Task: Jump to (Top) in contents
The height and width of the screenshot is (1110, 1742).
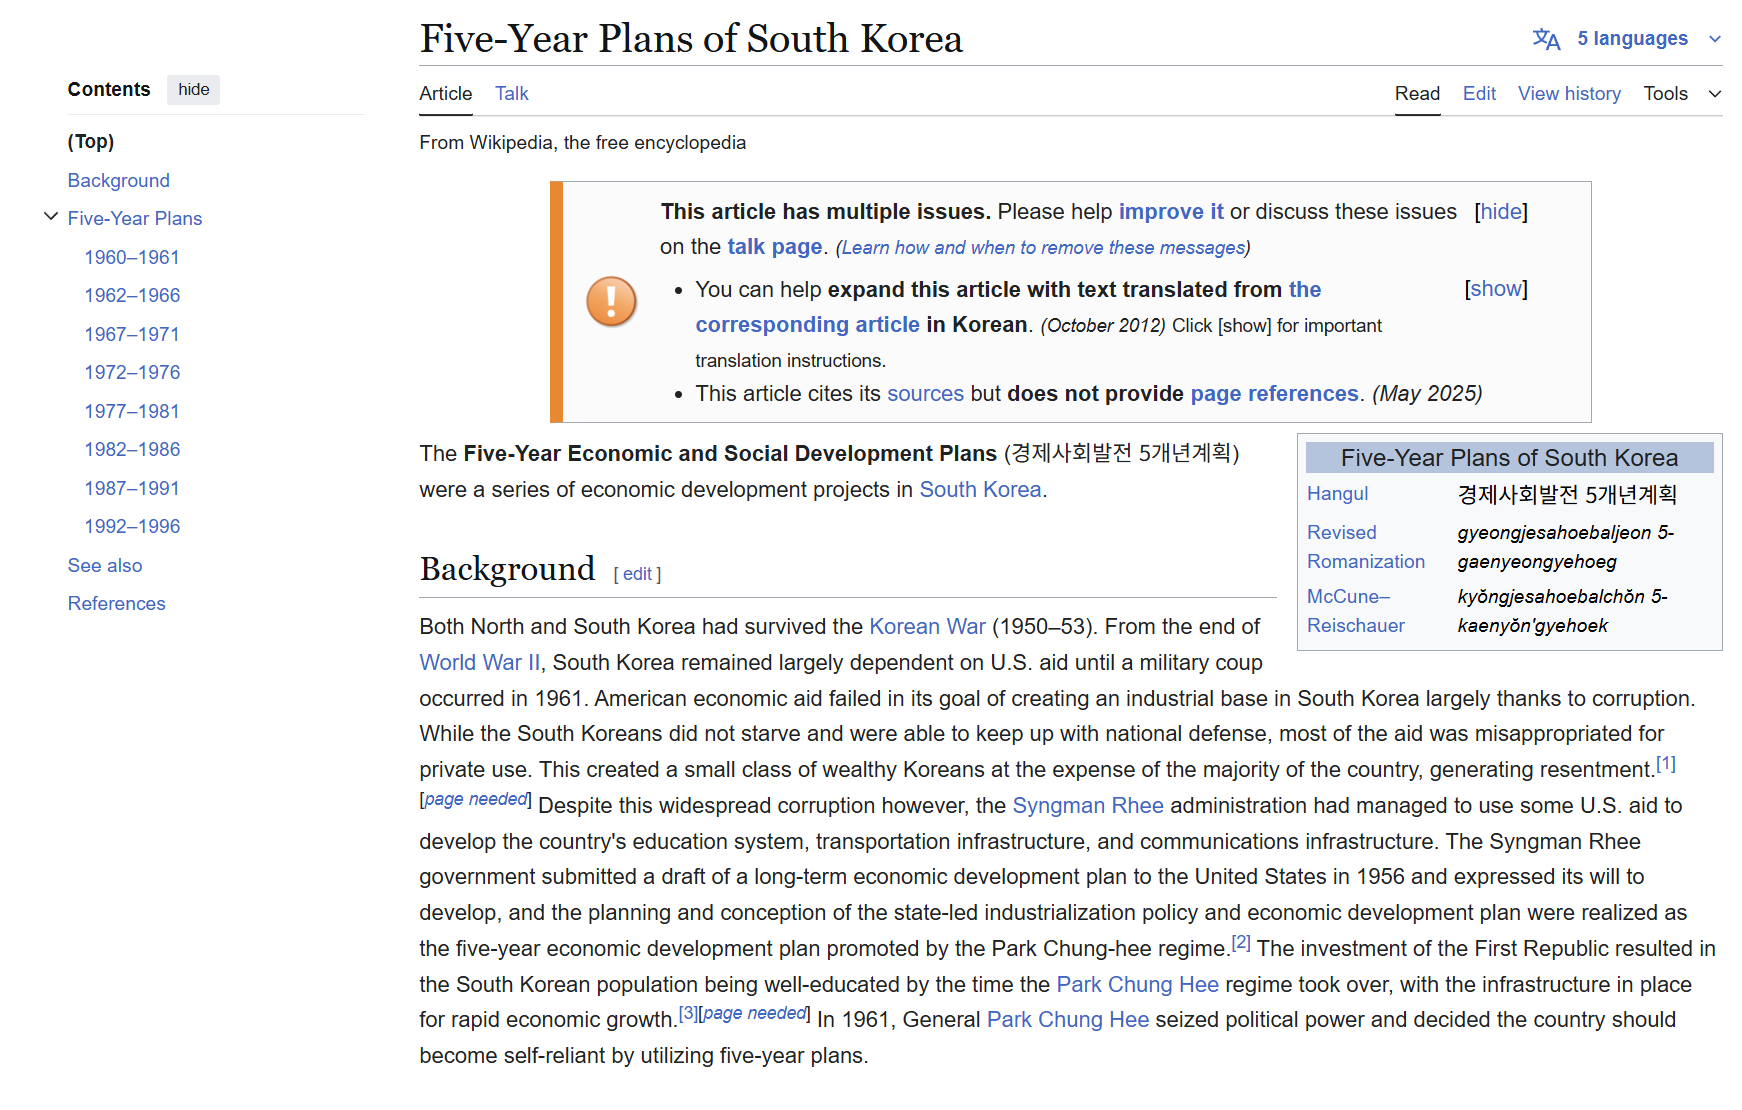Action: point(91,141)
